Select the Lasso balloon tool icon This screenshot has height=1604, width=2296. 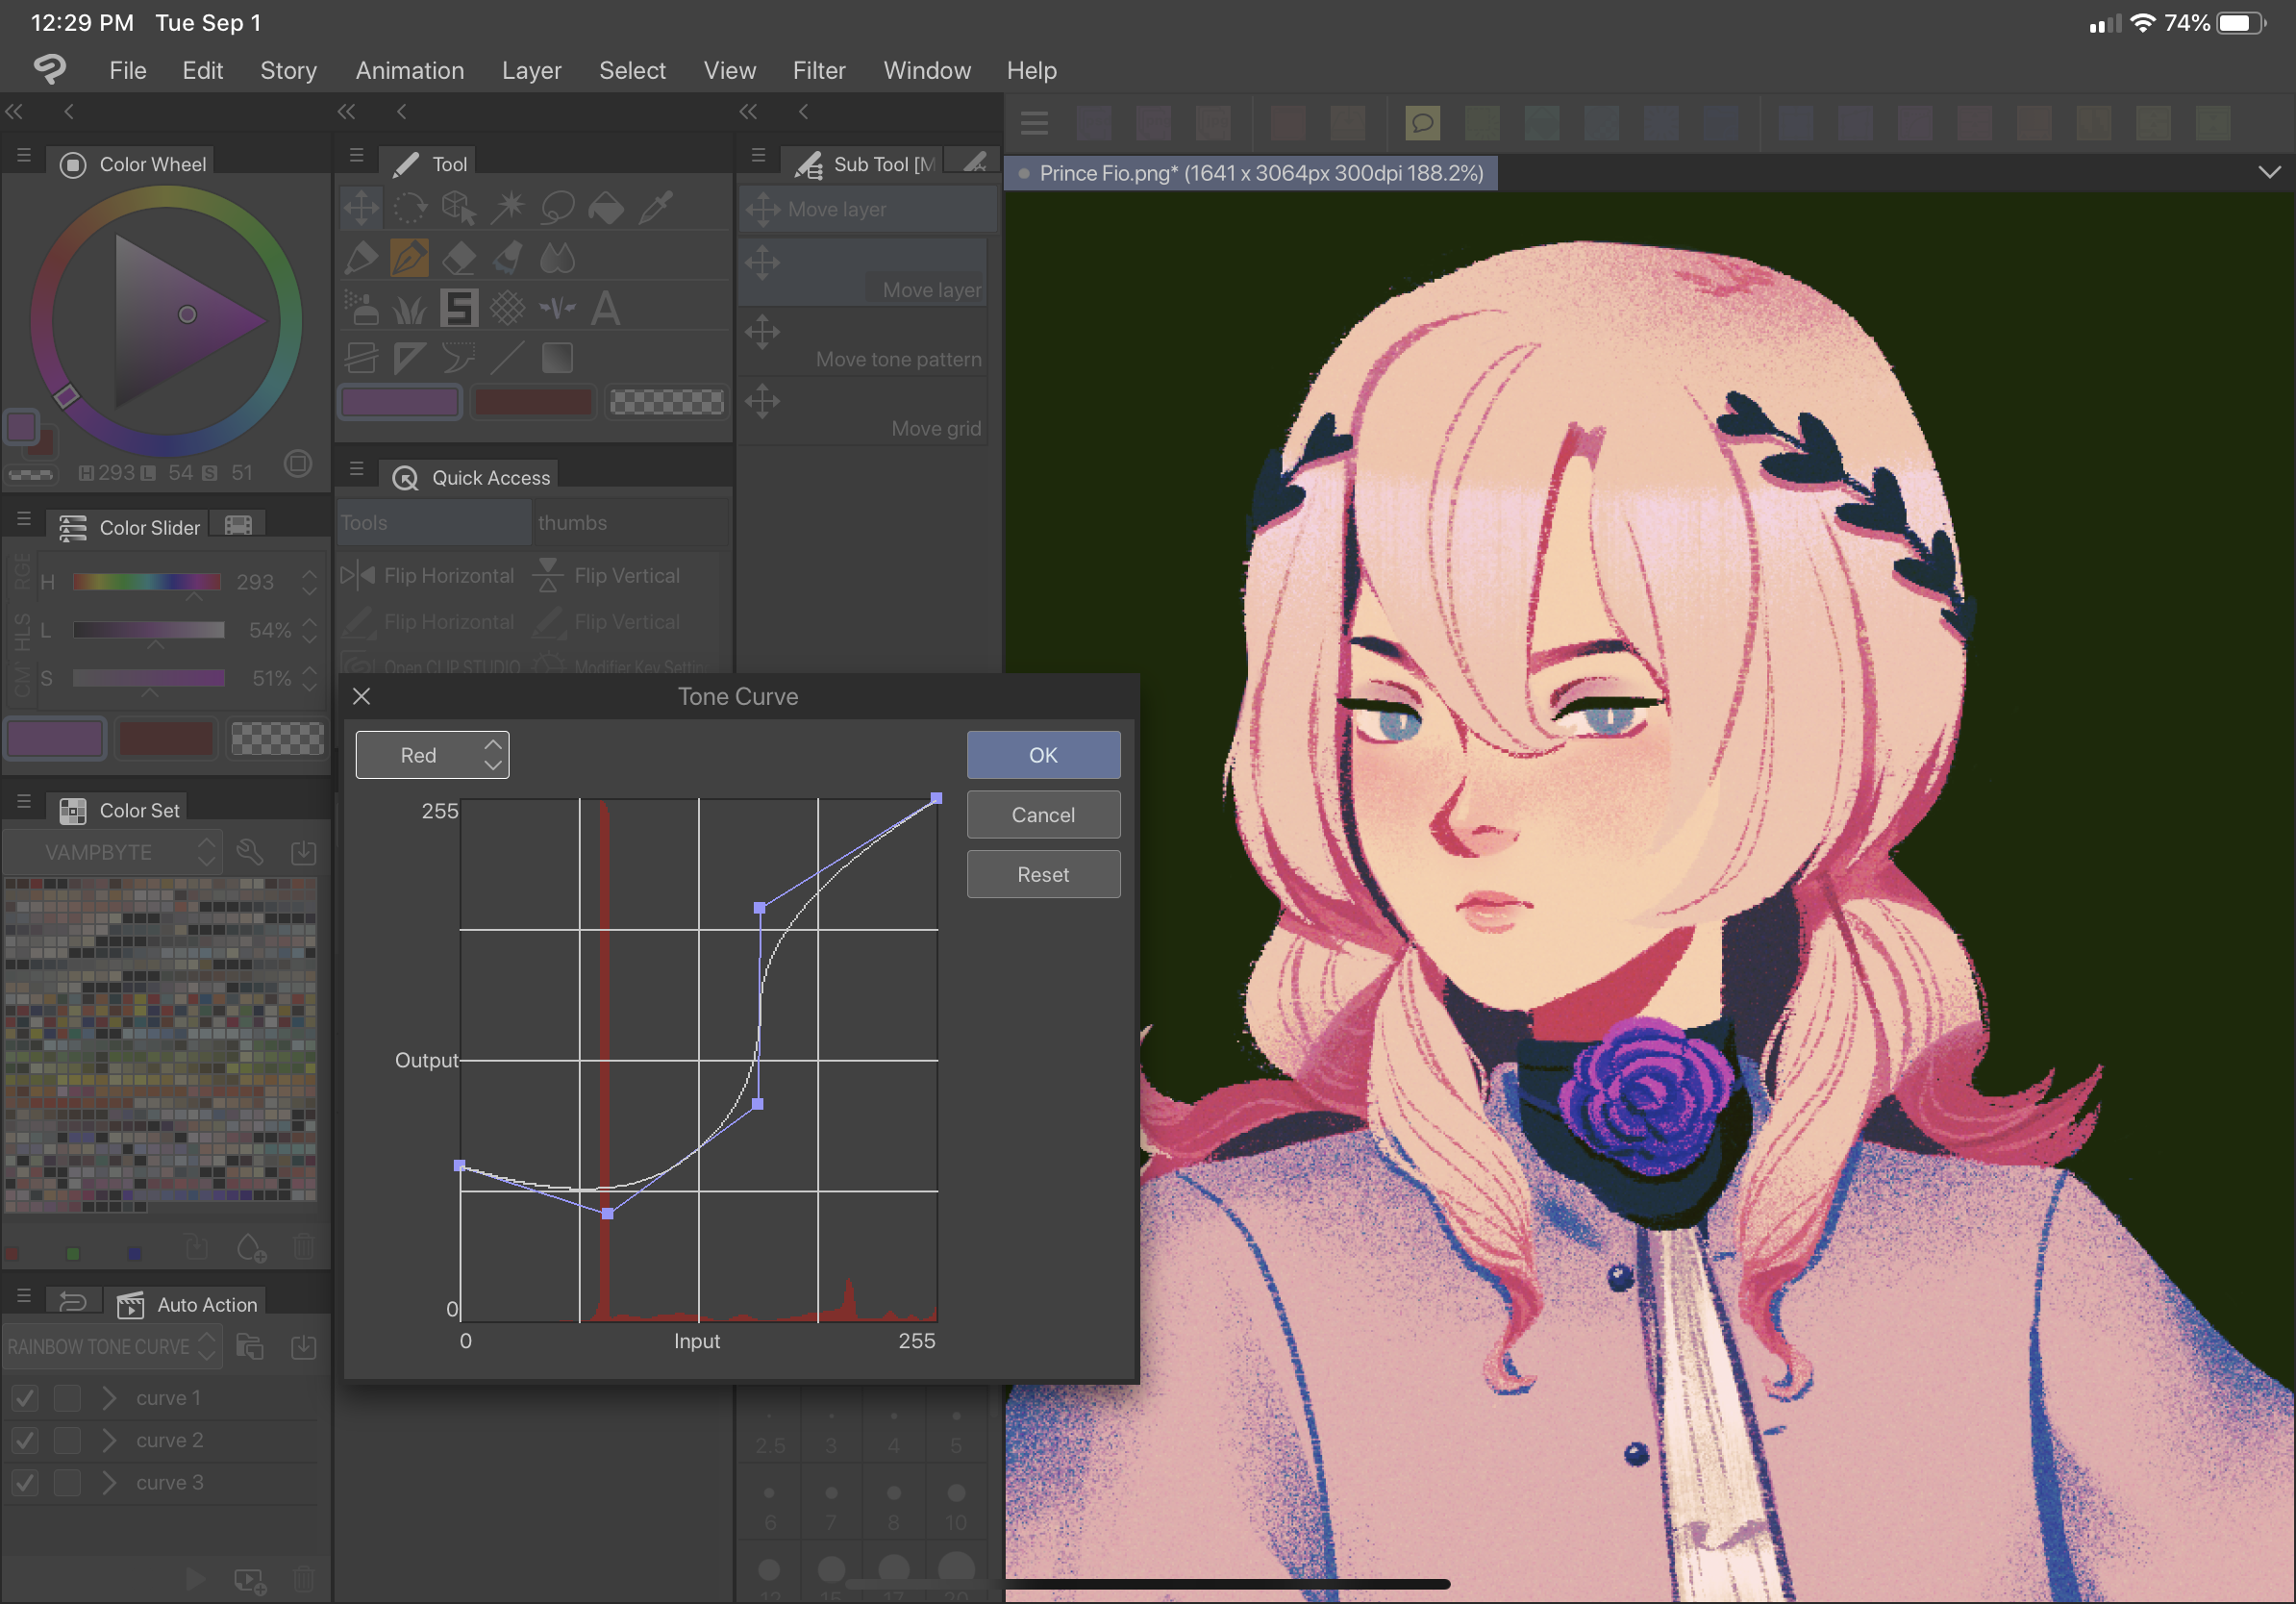tap(557, 208)
